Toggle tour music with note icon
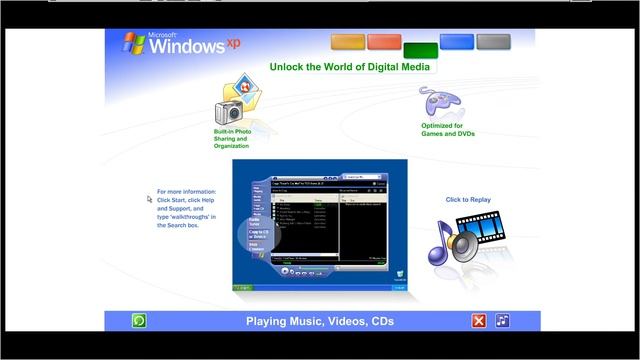Screen dimensions: 640x360 click(x=502, y=320)
